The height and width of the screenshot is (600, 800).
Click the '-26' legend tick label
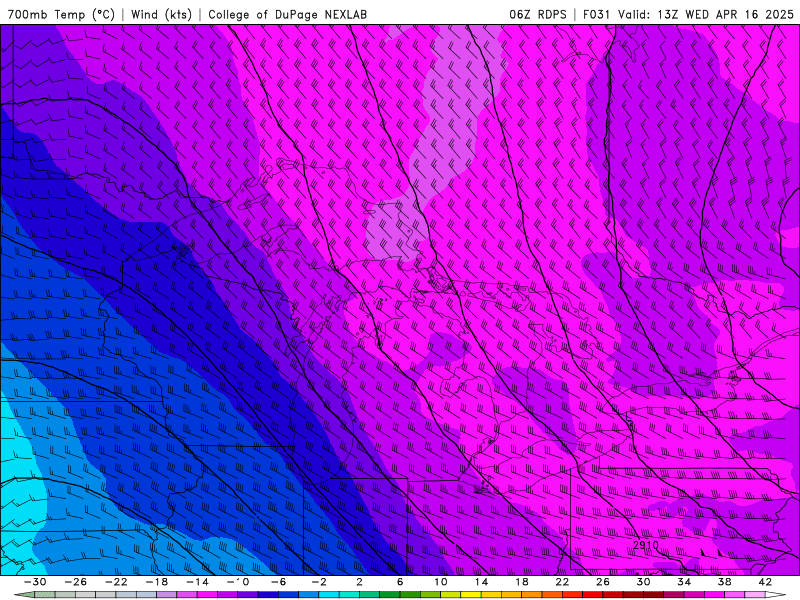click(76, 582)
